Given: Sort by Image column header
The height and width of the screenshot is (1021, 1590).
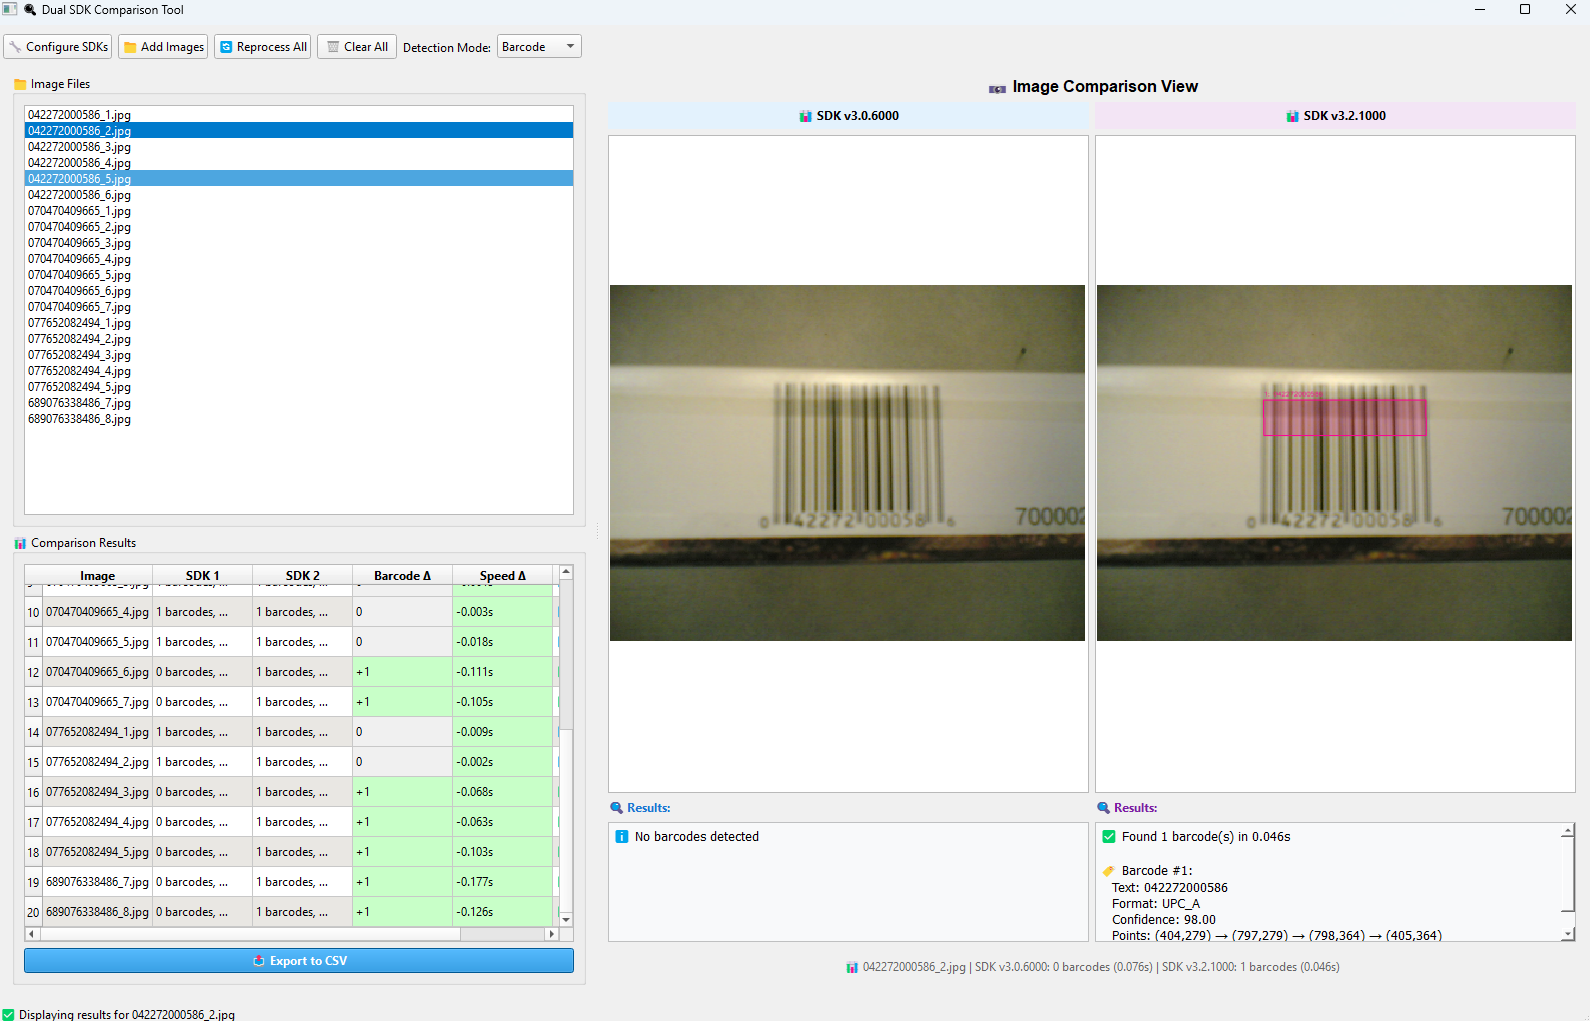Looking at the screenshot, I should tap(97, 576).
